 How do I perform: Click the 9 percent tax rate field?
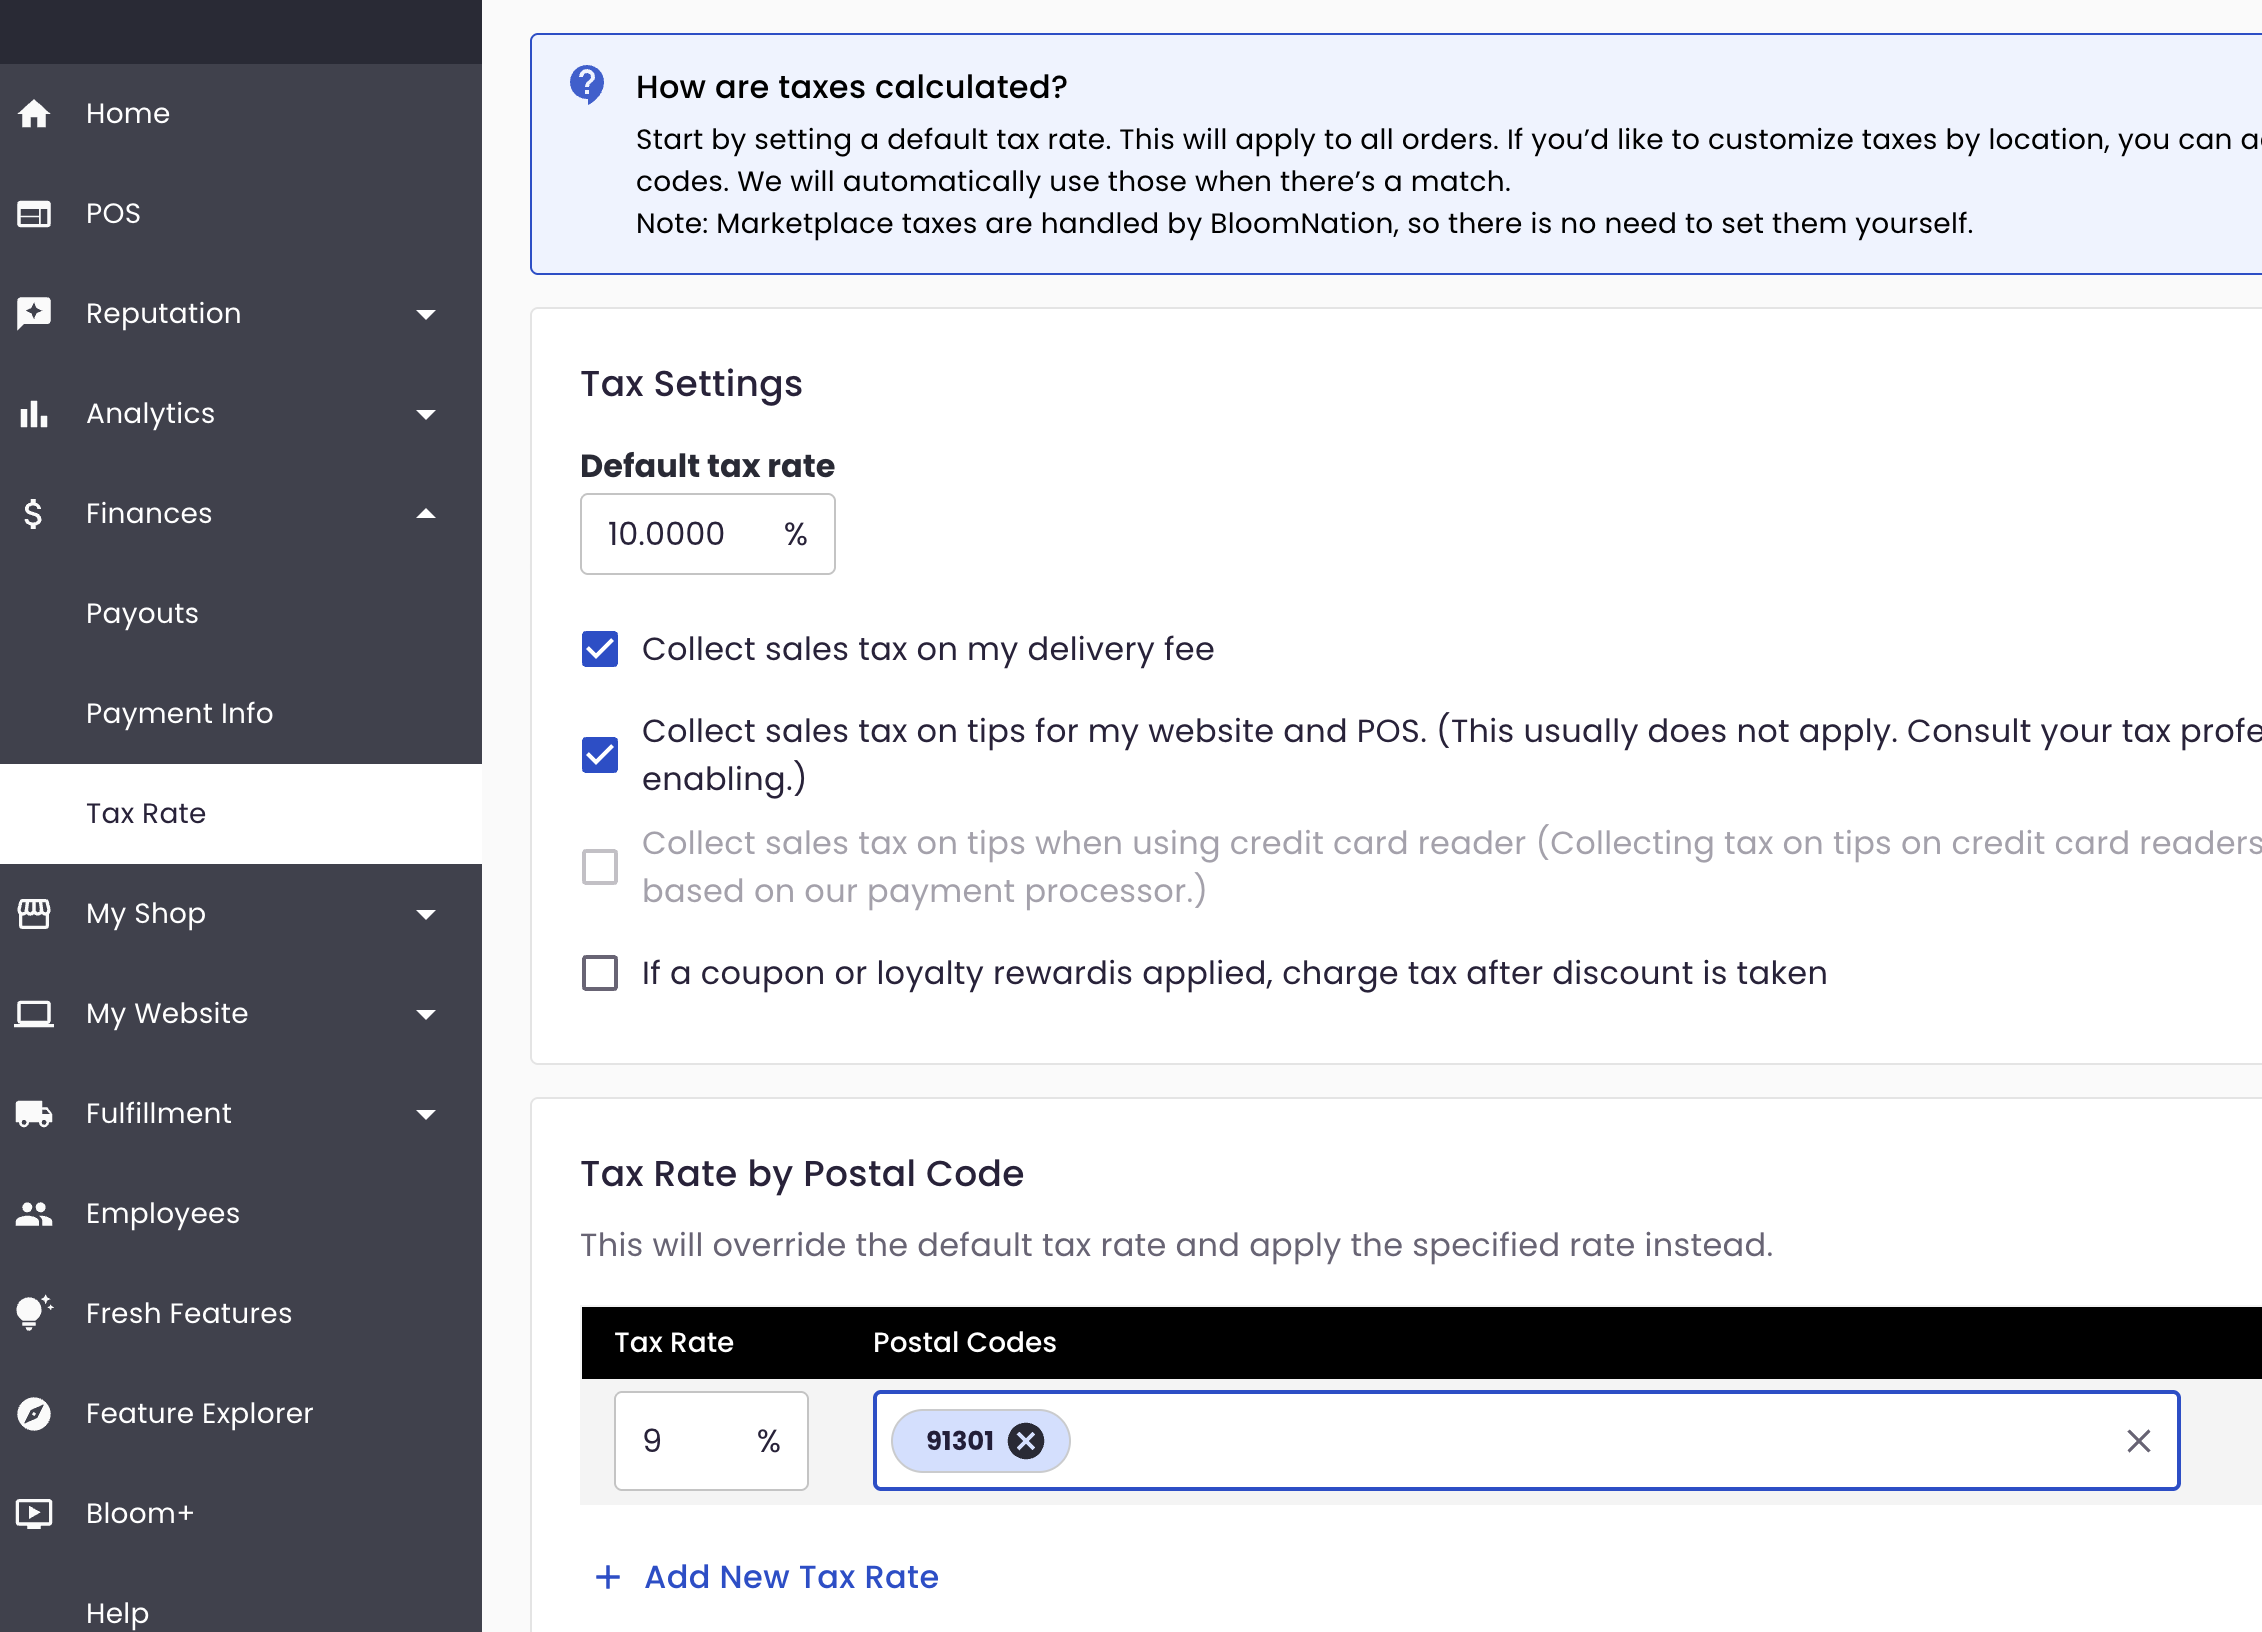711,1441
